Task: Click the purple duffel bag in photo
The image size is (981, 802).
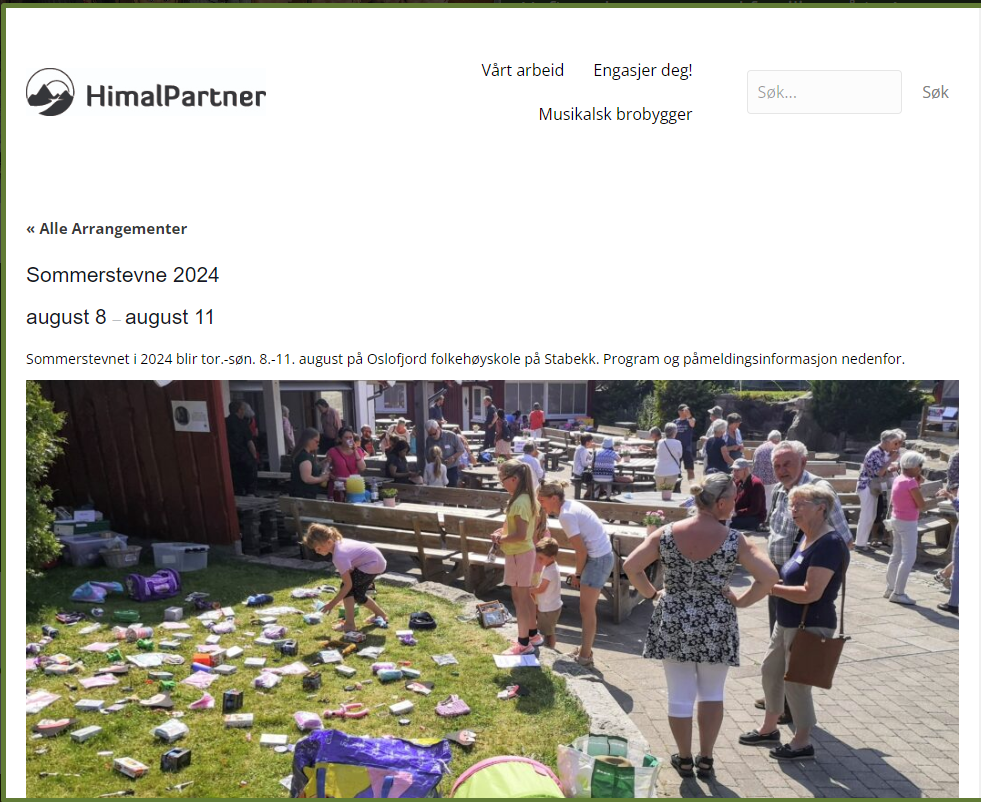Action: tap(154, 584)
